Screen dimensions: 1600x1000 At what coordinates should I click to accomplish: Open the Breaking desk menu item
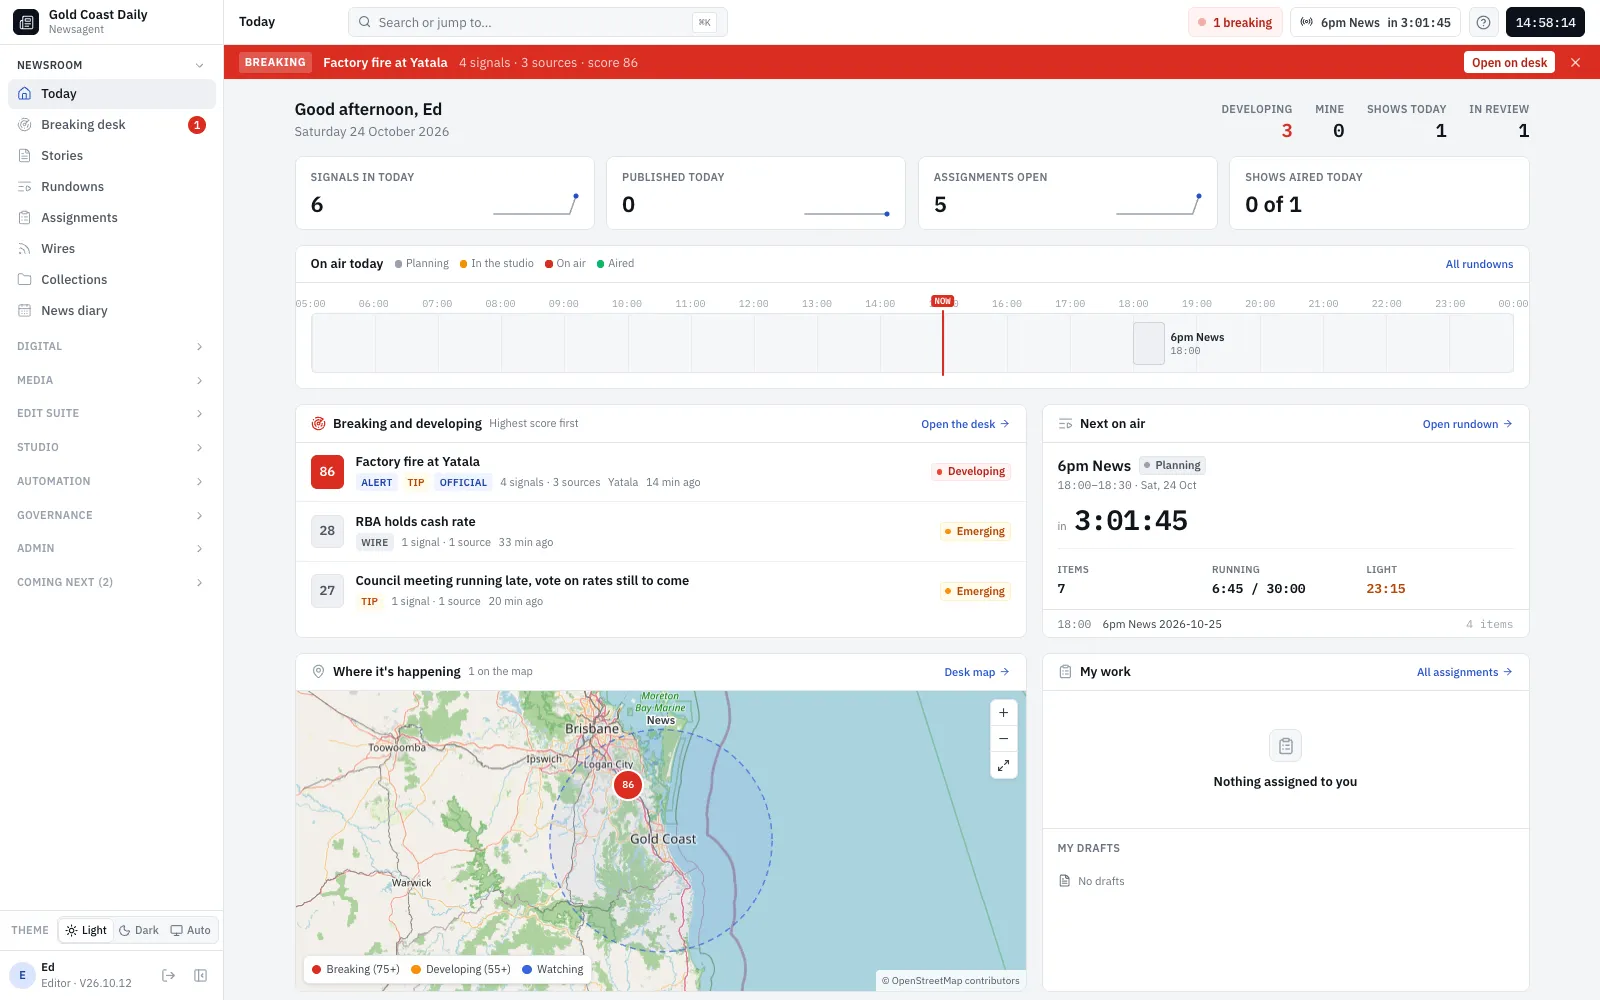[x=112, y=125]
